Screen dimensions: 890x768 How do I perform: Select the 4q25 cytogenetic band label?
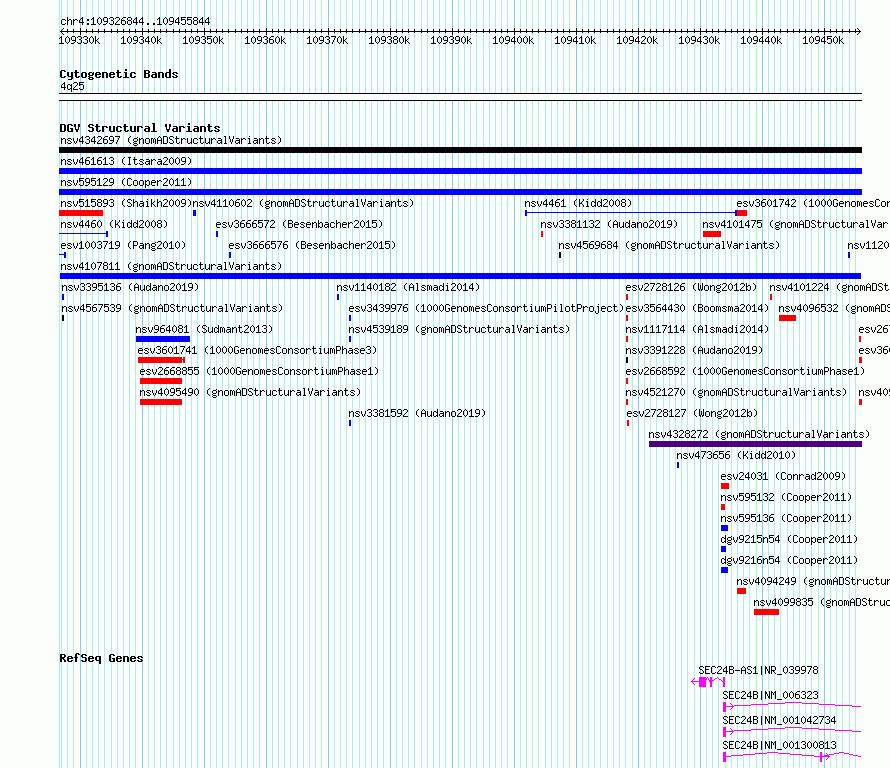[x=72, y=86]
